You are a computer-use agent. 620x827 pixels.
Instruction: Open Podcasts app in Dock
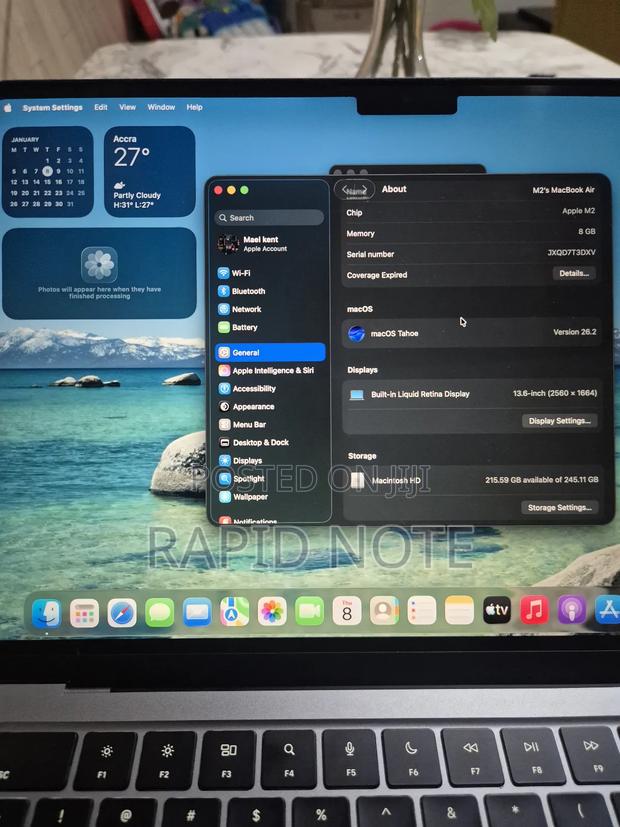tap(571, 610)
